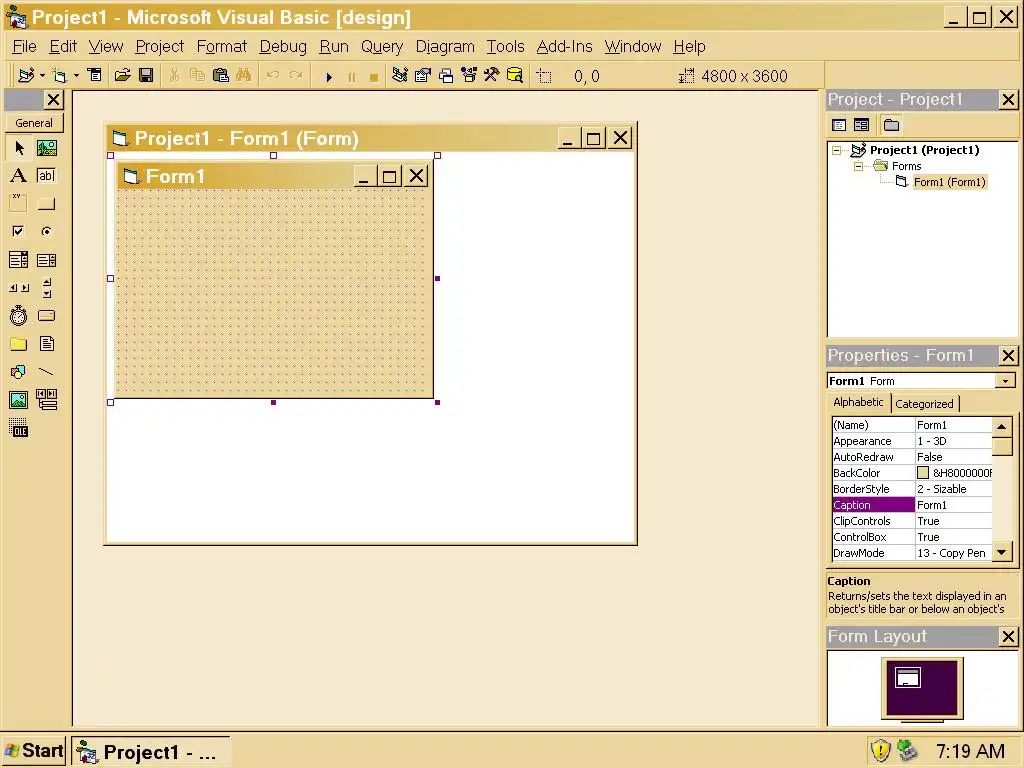The width and height of the screenshot is (1024, 768).
Task: Collapse the Project1 (Project1) tree node
Action: 837,150
